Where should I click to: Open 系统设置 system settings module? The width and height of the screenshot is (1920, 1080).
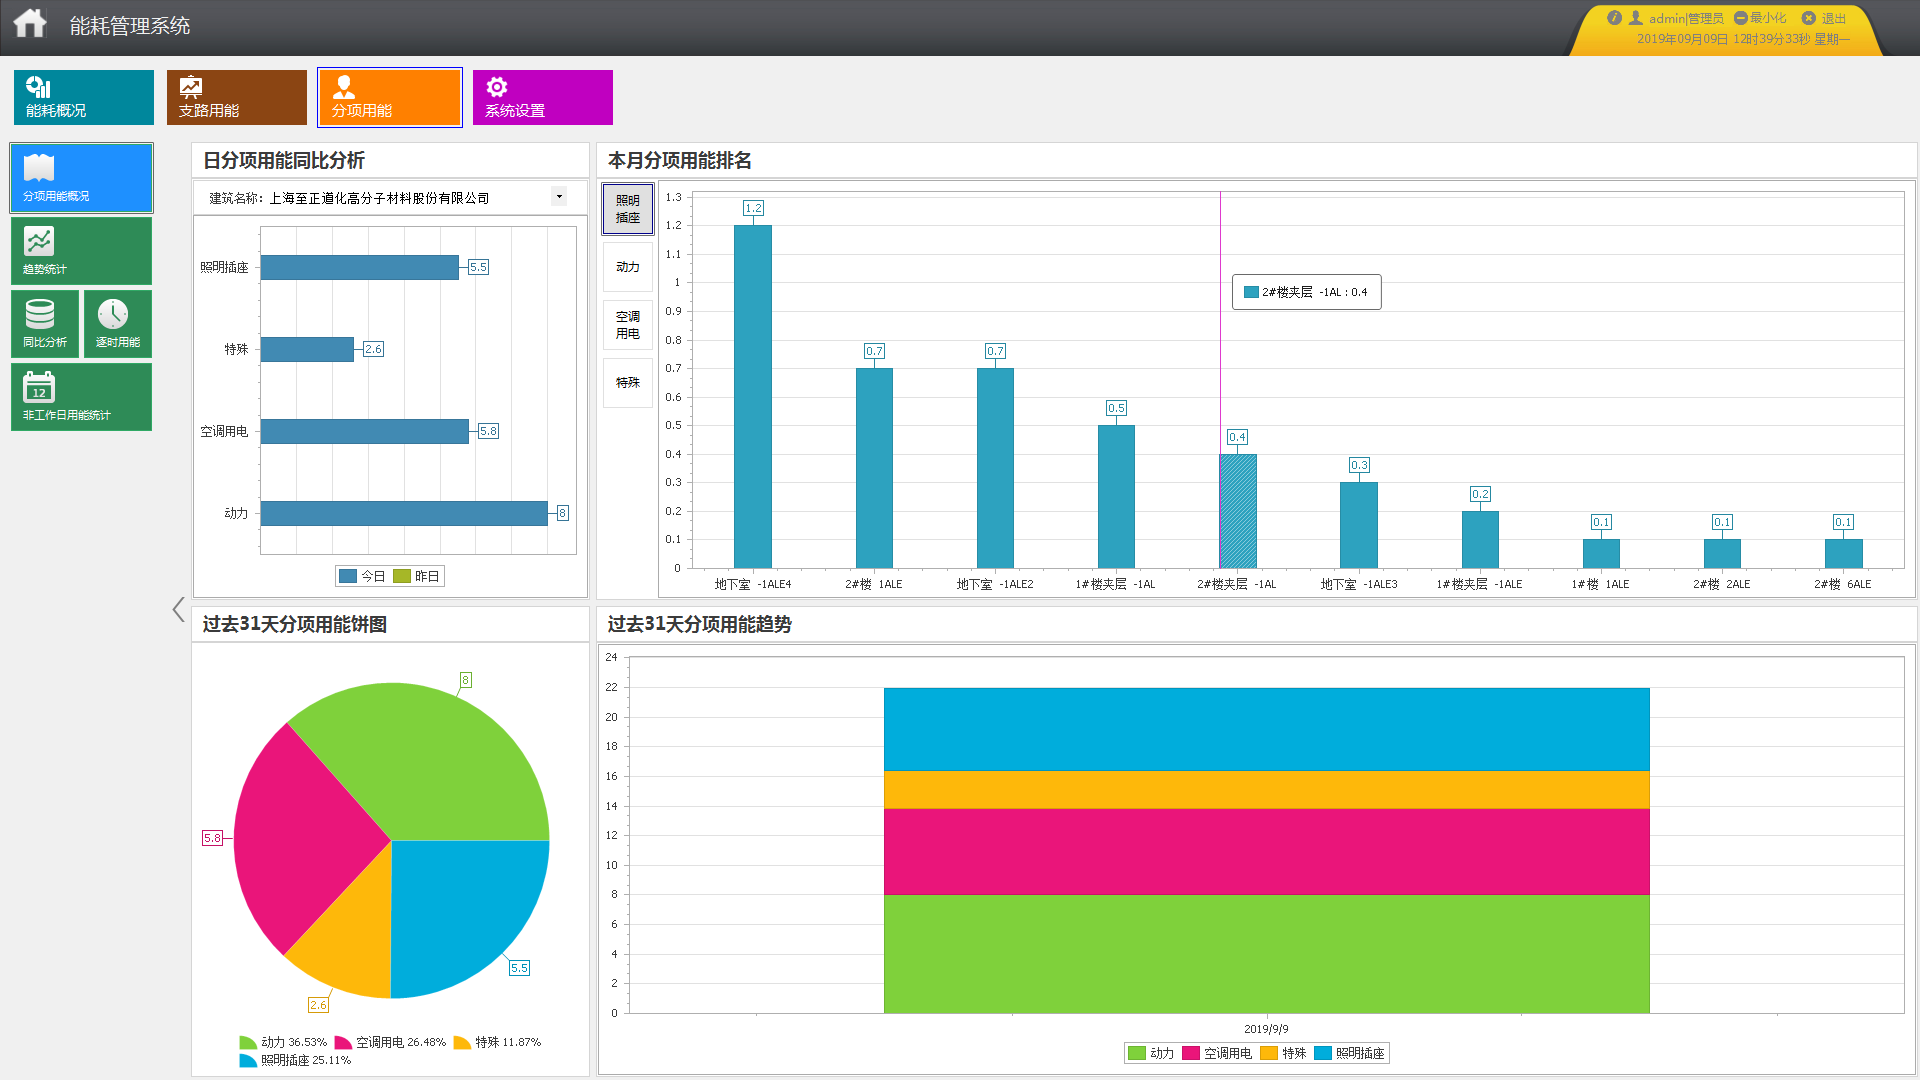click(542, 97)
